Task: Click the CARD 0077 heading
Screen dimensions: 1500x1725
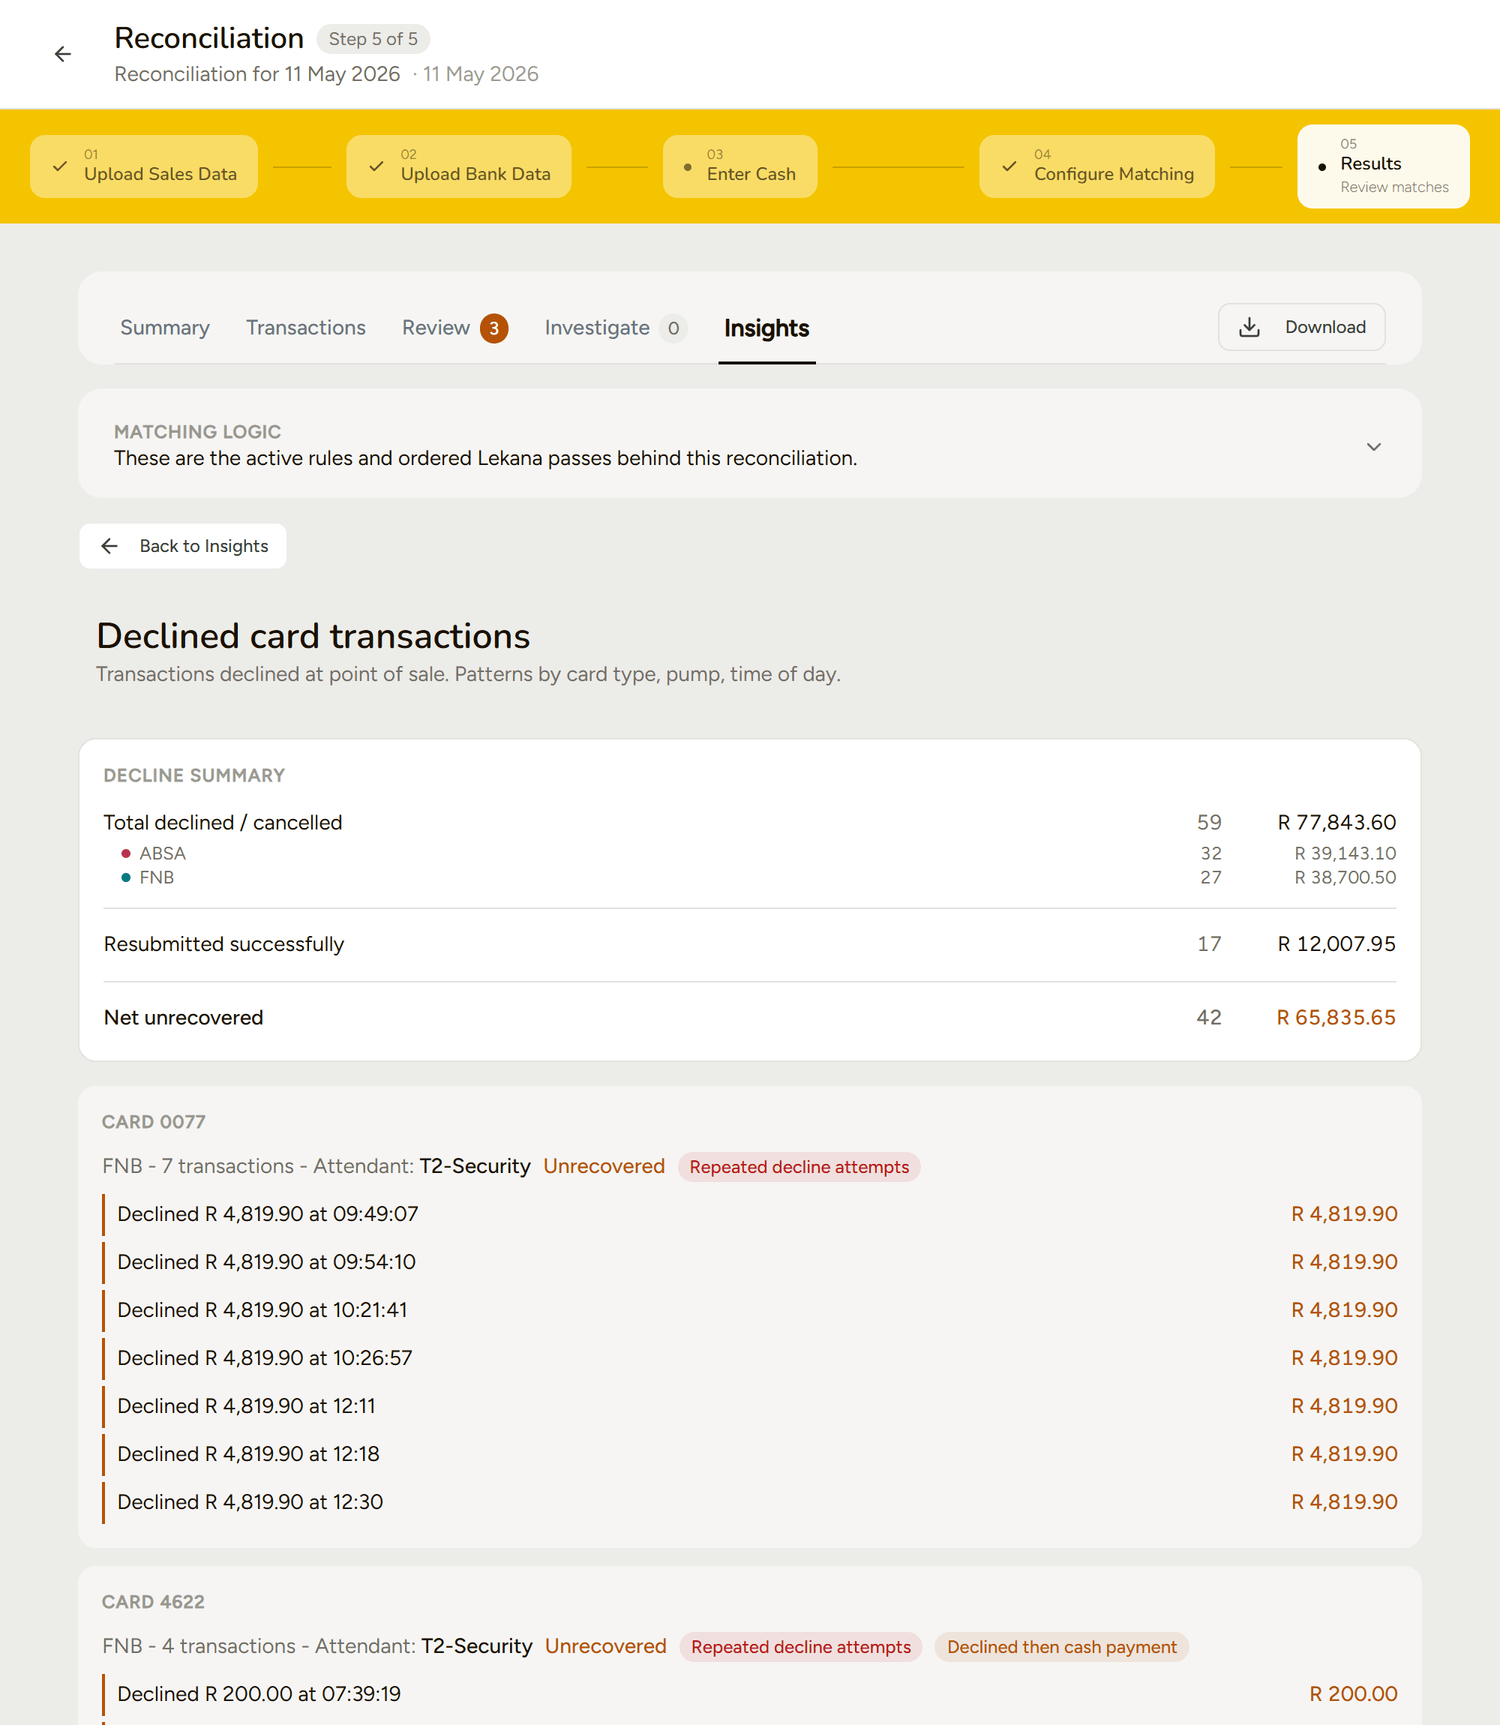Action: [154, 1122]
